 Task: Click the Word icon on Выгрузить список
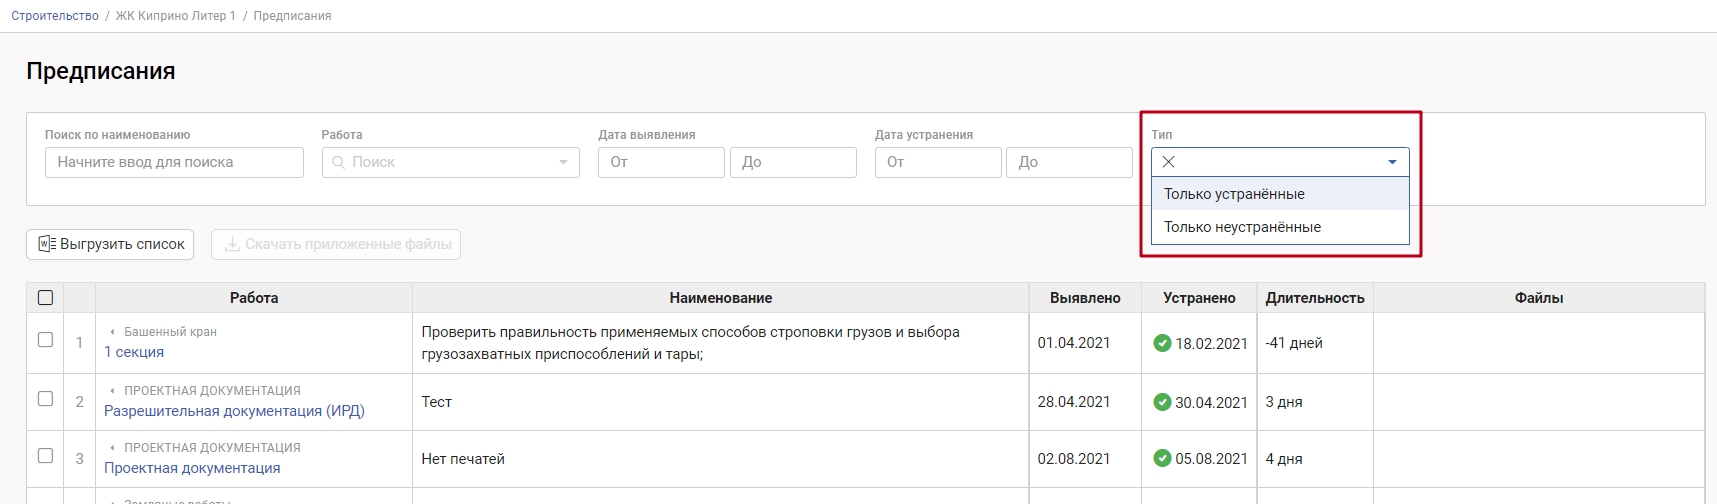[46, 244]
